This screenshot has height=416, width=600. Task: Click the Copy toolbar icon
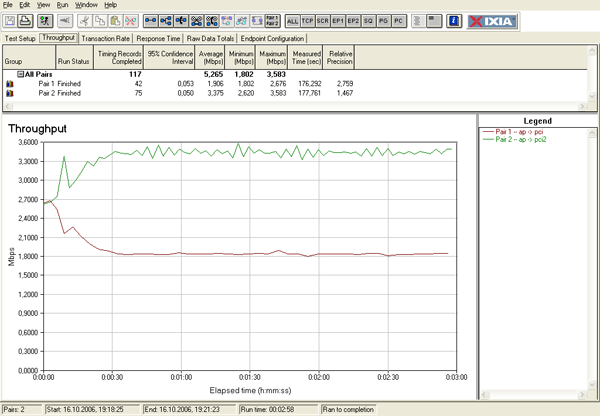100,21
